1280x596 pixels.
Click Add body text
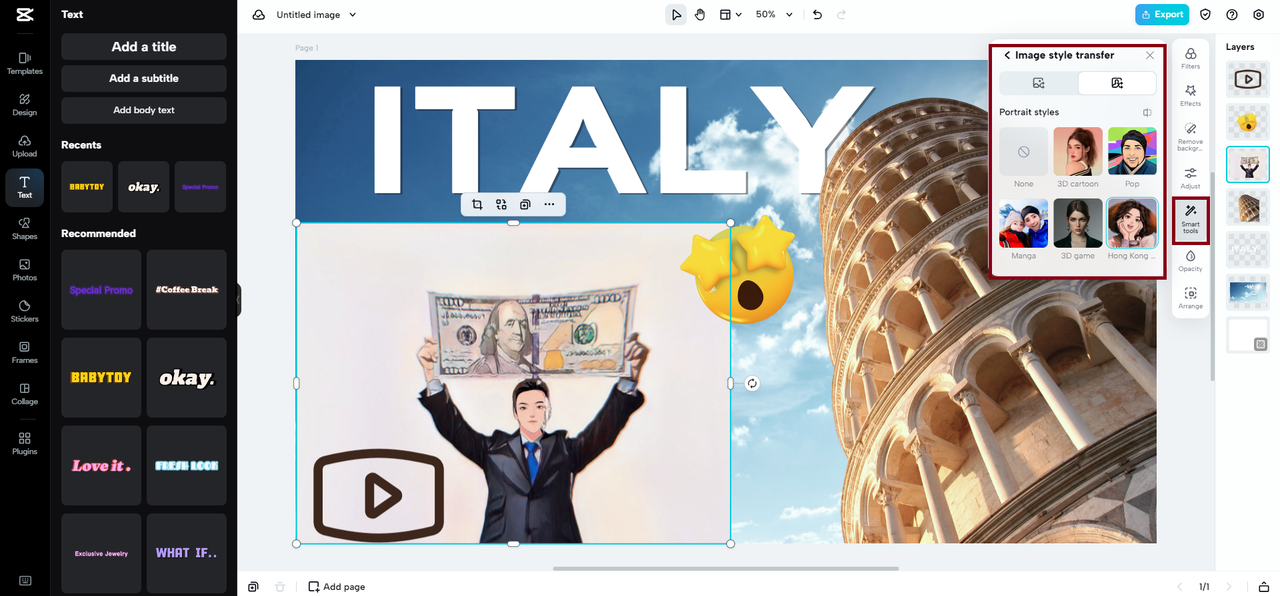click(x=144, y=110)
